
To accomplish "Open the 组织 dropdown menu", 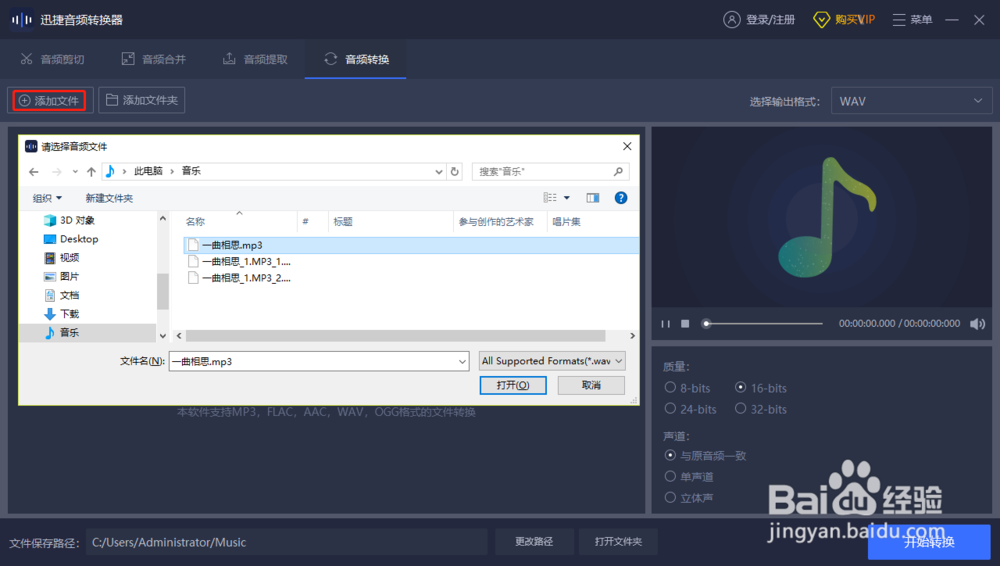I will 47,198.
